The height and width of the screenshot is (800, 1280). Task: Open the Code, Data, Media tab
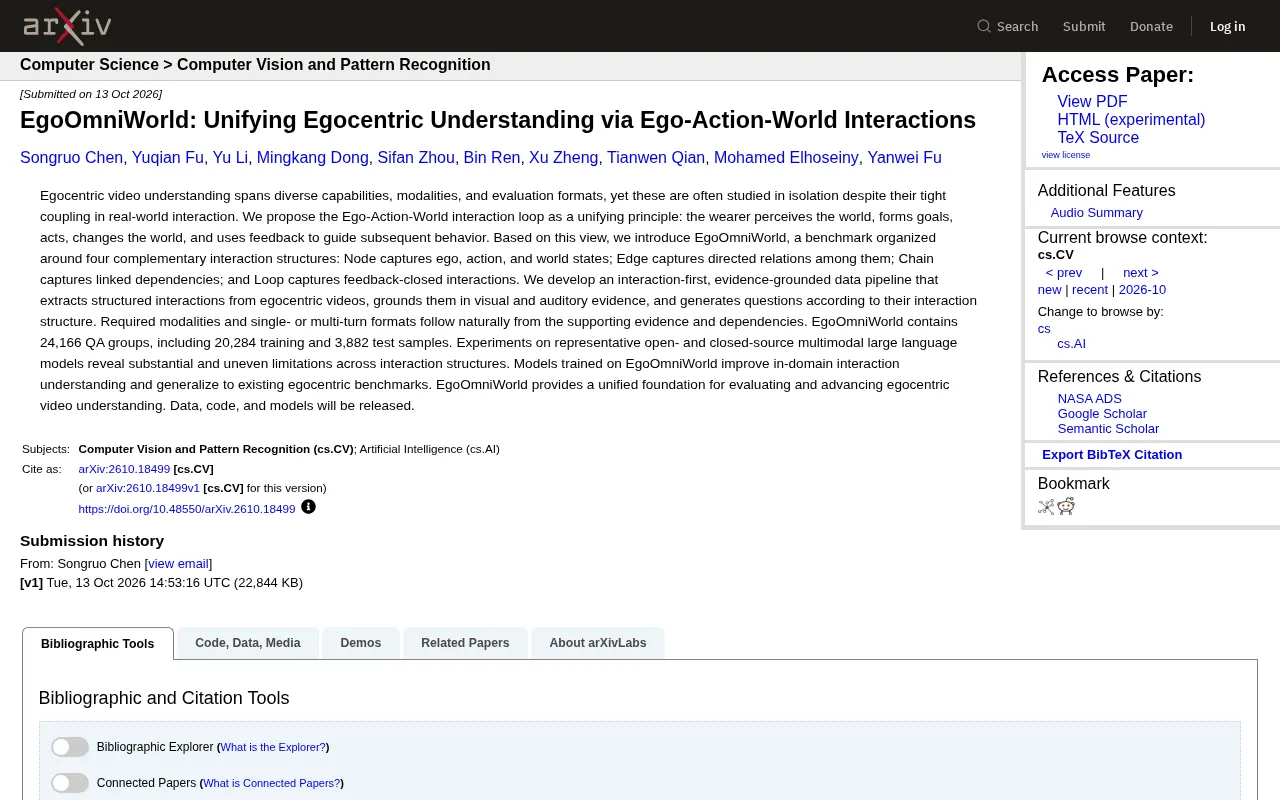tap(248, 643)
